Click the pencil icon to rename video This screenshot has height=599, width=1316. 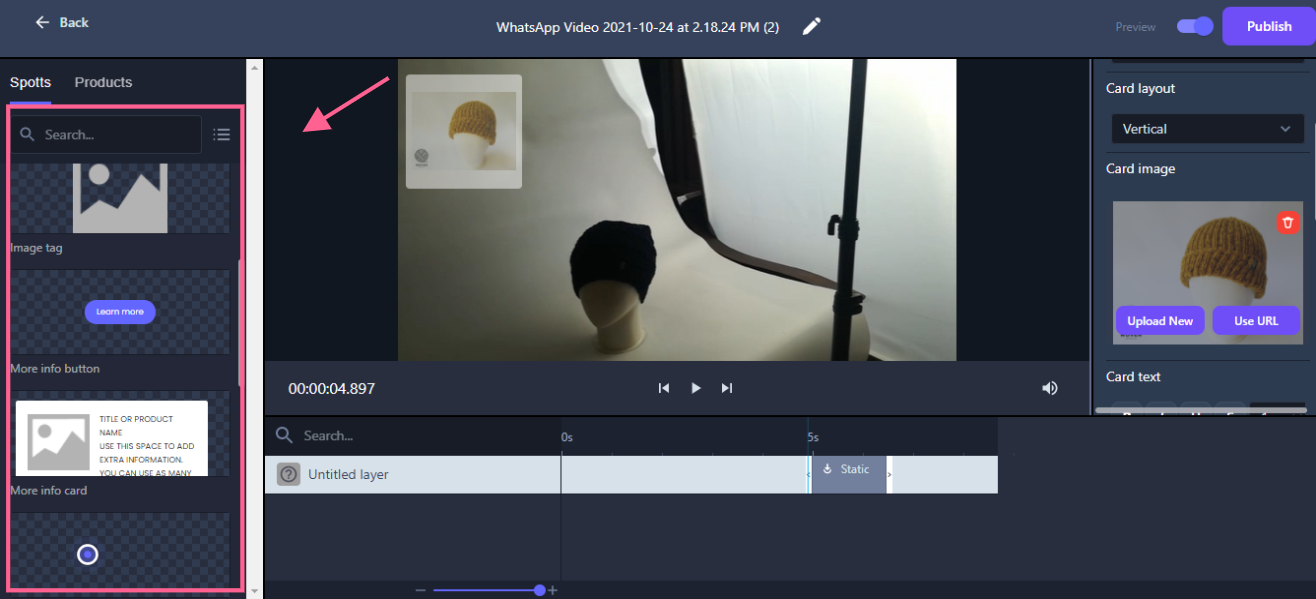[812, 26]
